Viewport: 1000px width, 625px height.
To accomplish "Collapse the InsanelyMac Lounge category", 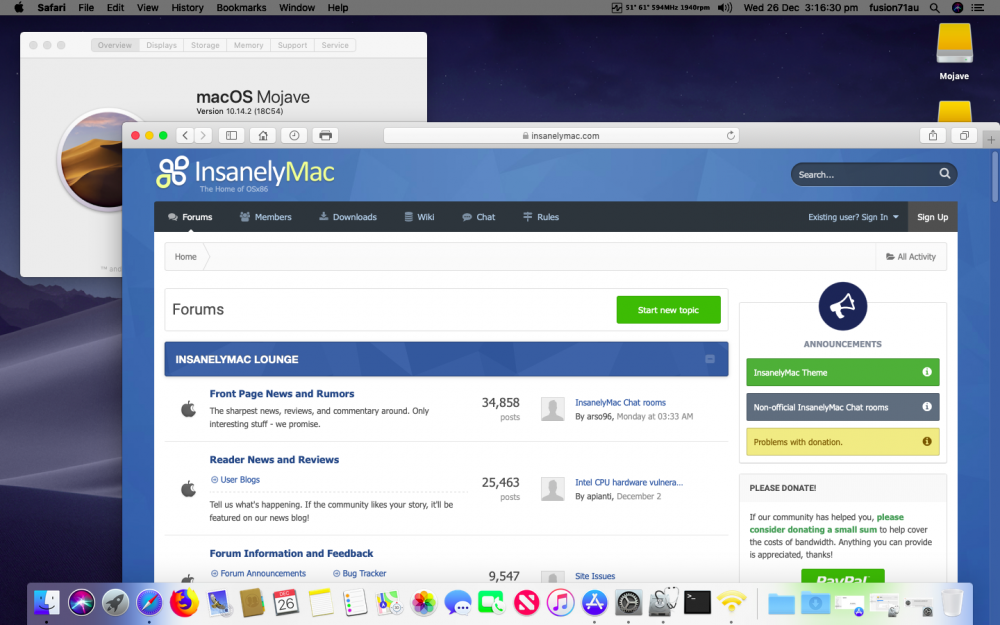I will pyautogui.click(x=710, y=359).
